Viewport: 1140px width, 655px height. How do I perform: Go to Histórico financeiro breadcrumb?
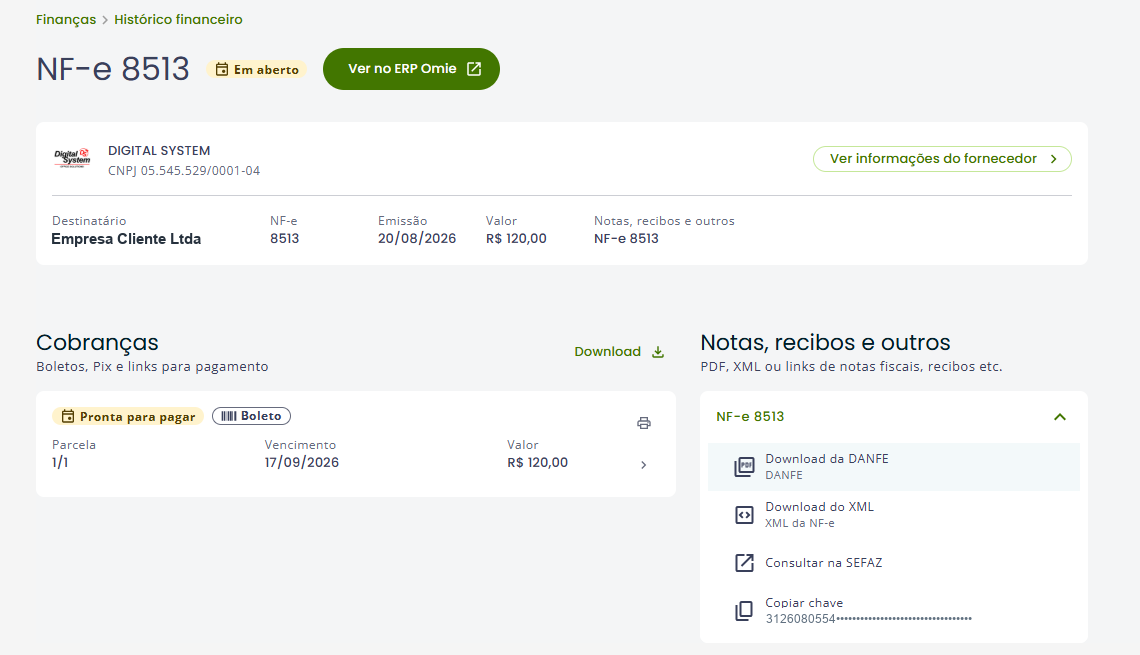[x=178, y=20]
